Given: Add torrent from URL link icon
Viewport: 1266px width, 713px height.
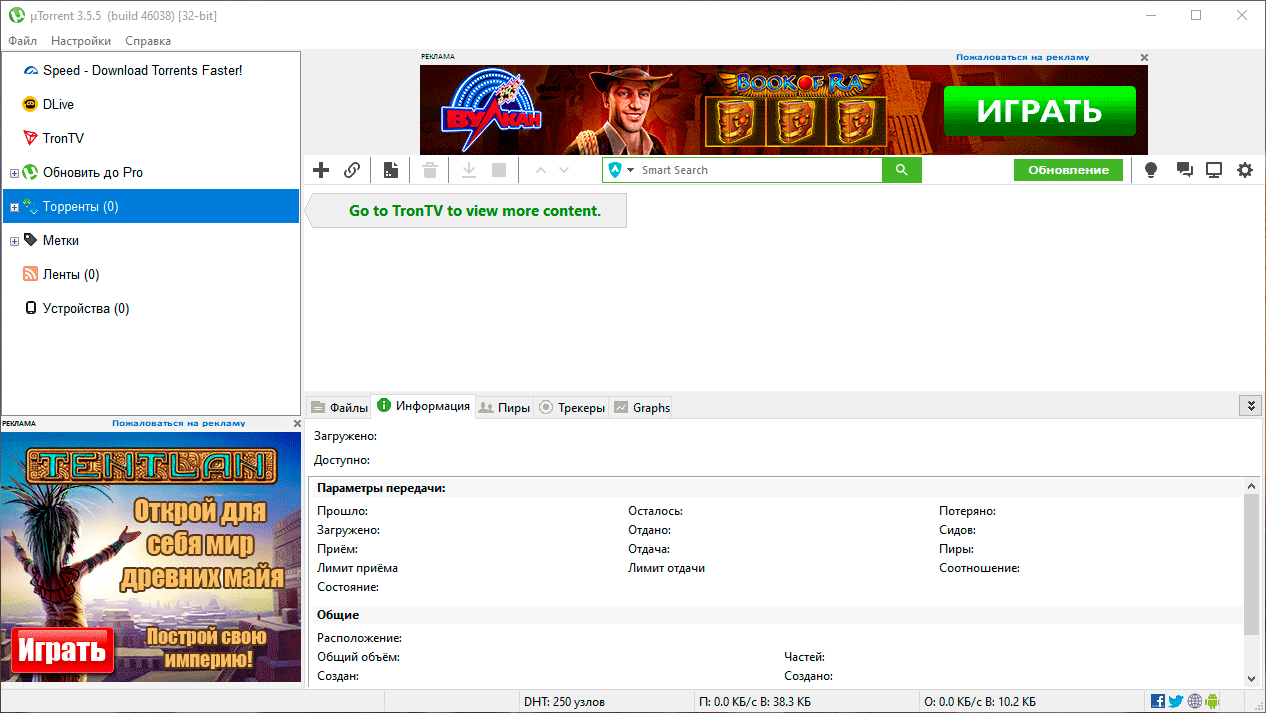Looking at the screenshot, I should 352,170.
